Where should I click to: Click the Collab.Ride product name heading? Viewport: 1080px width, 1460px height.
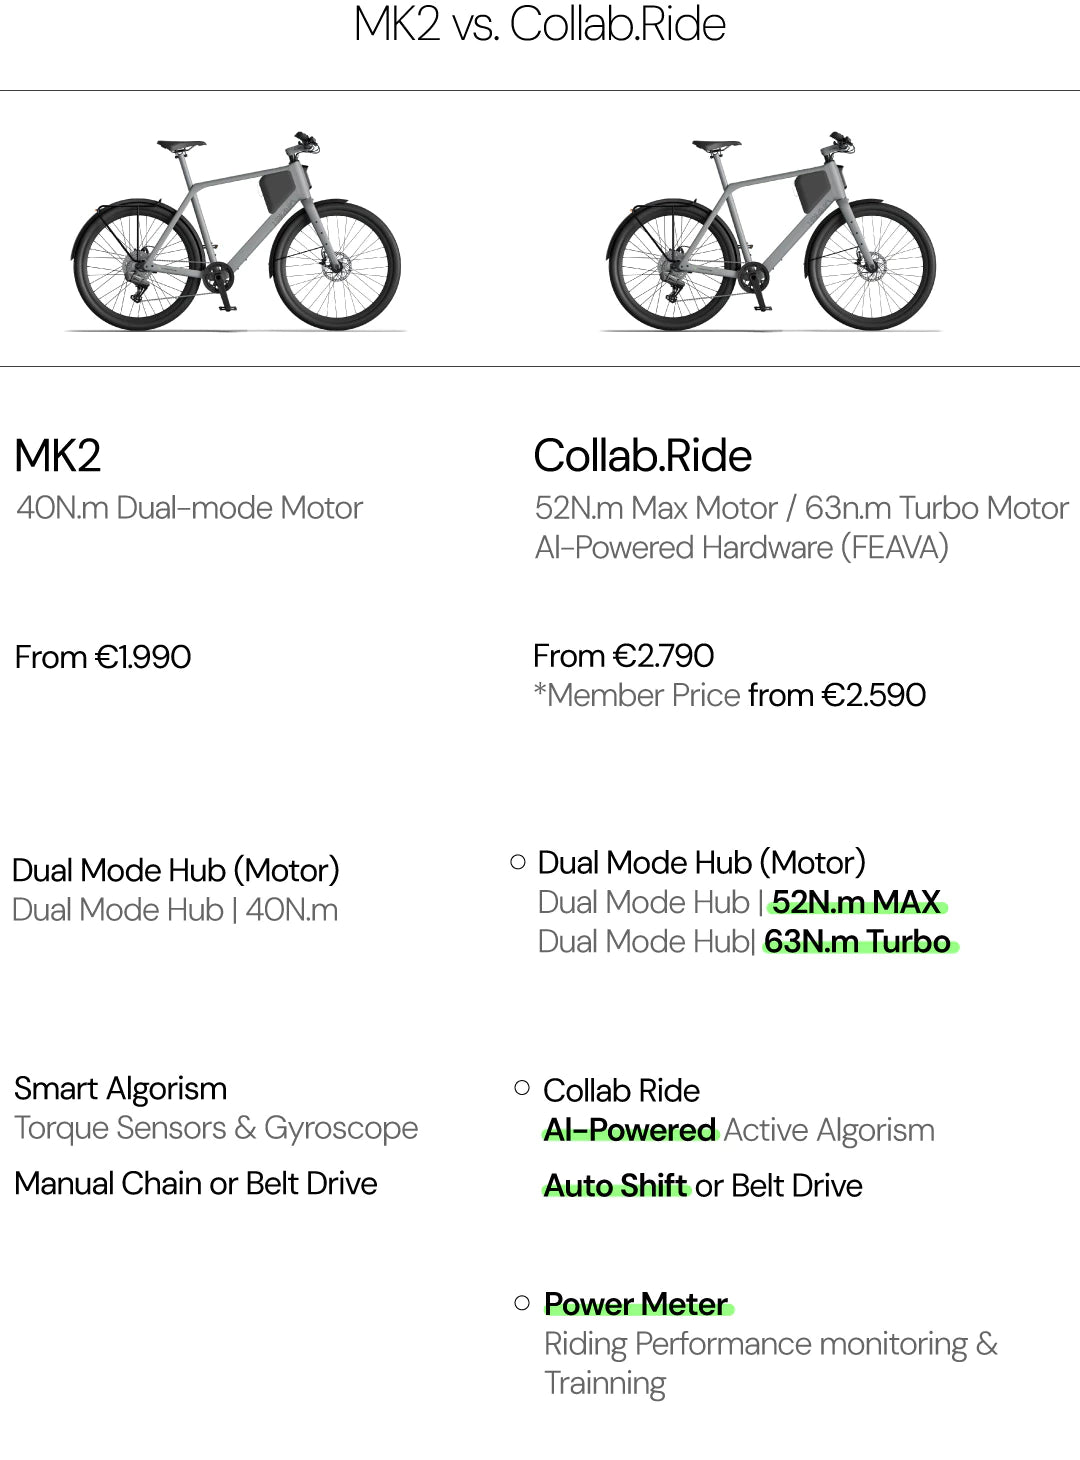tap(642, 456)
